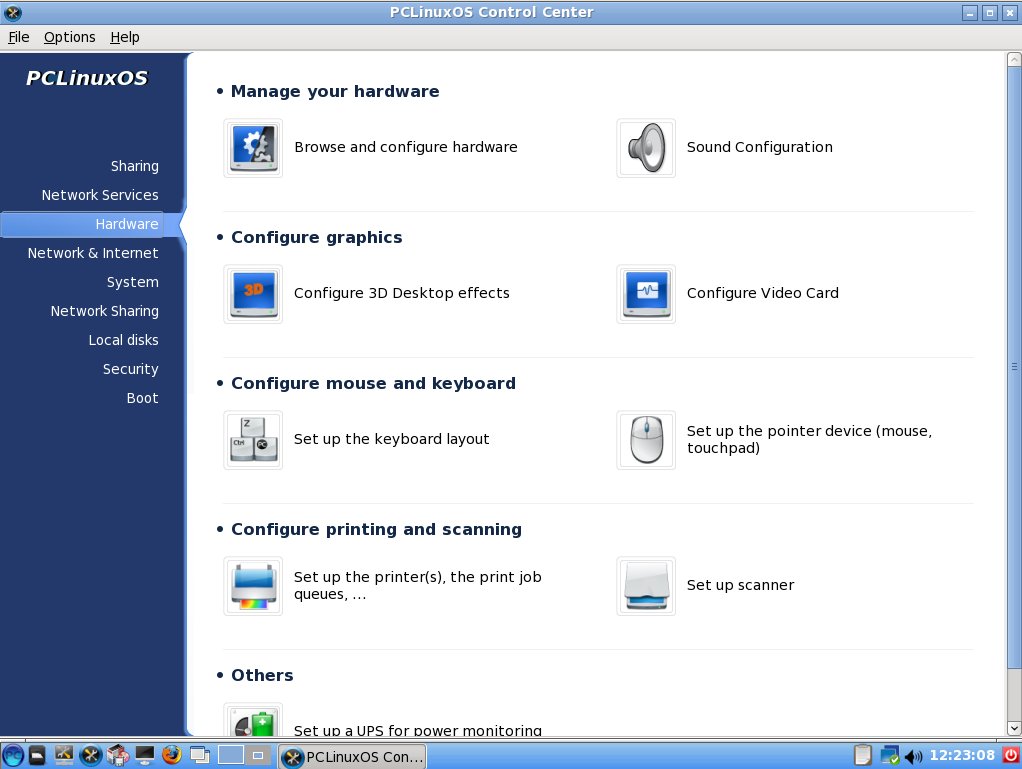Click the Set up scanner text

tap(740, 585)
